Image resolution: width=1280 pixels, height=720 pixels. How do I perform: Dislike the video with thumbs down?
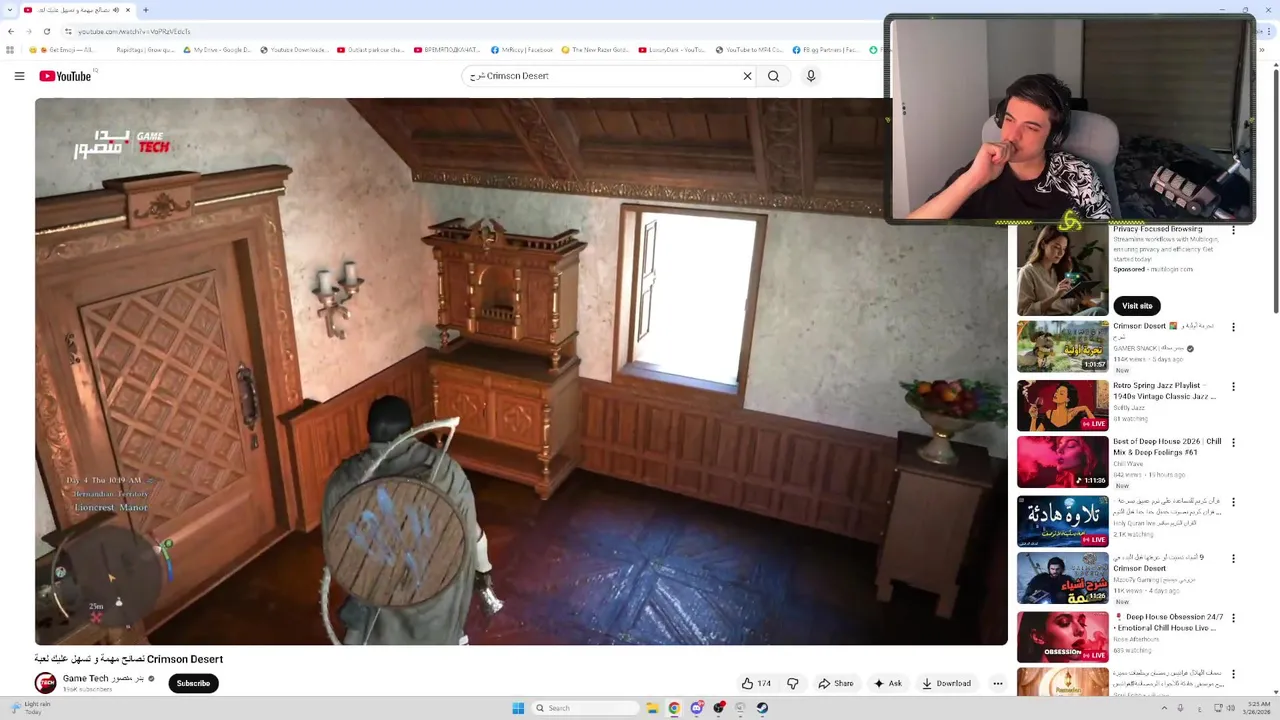click(x=792, y=683)
